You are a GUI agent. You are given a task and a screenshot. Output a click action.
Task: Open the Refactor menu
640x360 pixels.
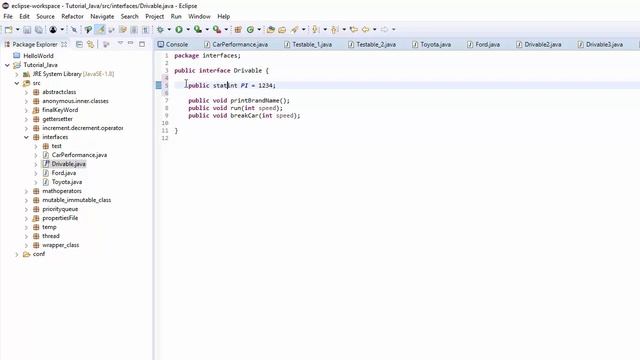coord(72,16)
